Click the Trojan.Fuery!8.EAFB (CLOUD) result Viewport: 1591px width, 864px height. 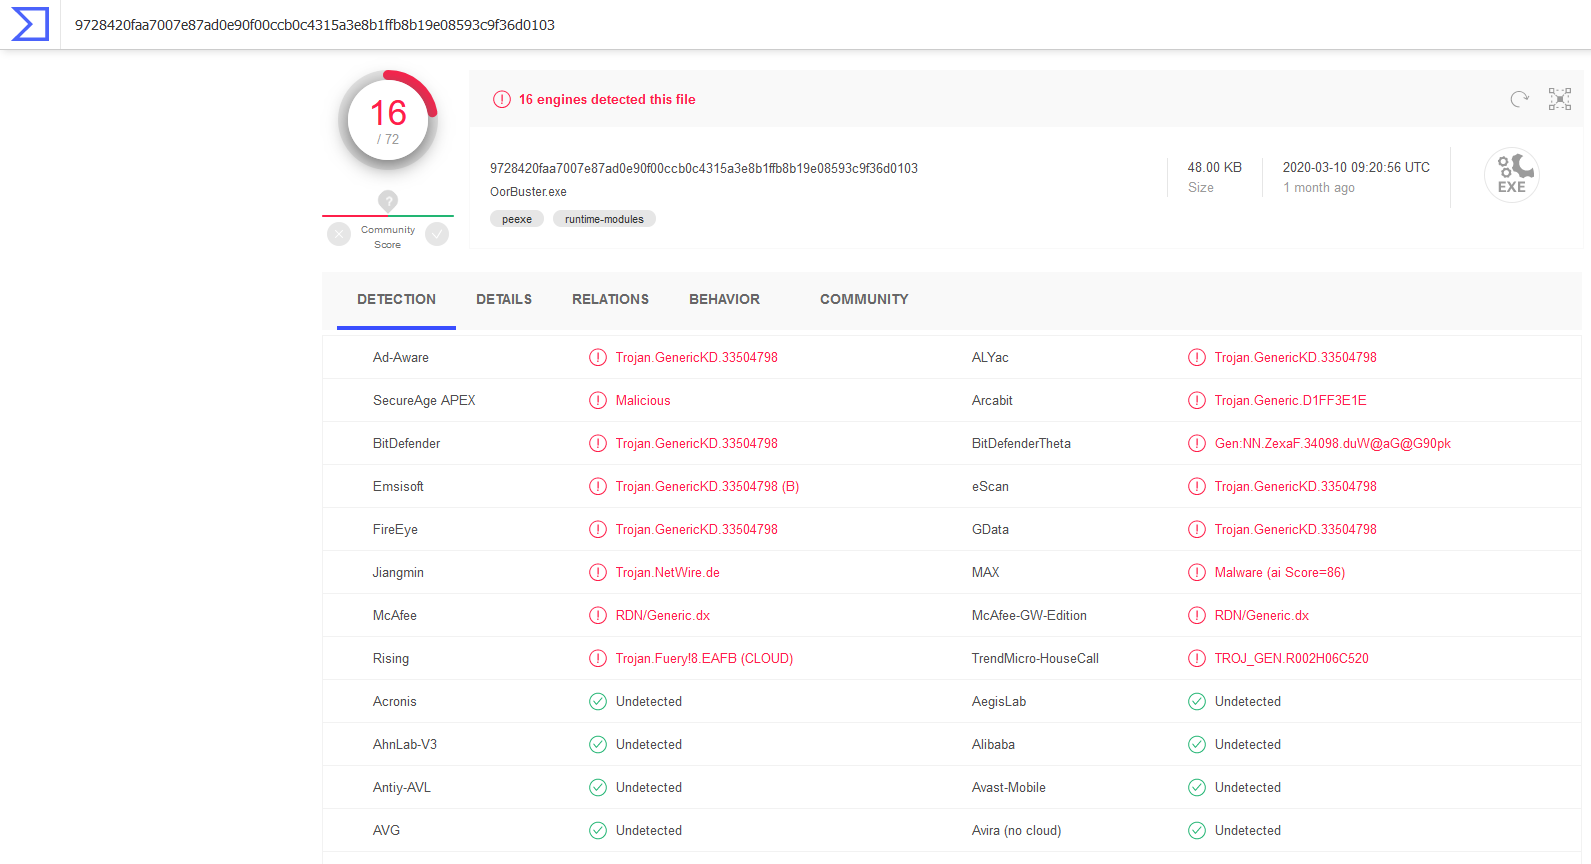click(704, 658)
